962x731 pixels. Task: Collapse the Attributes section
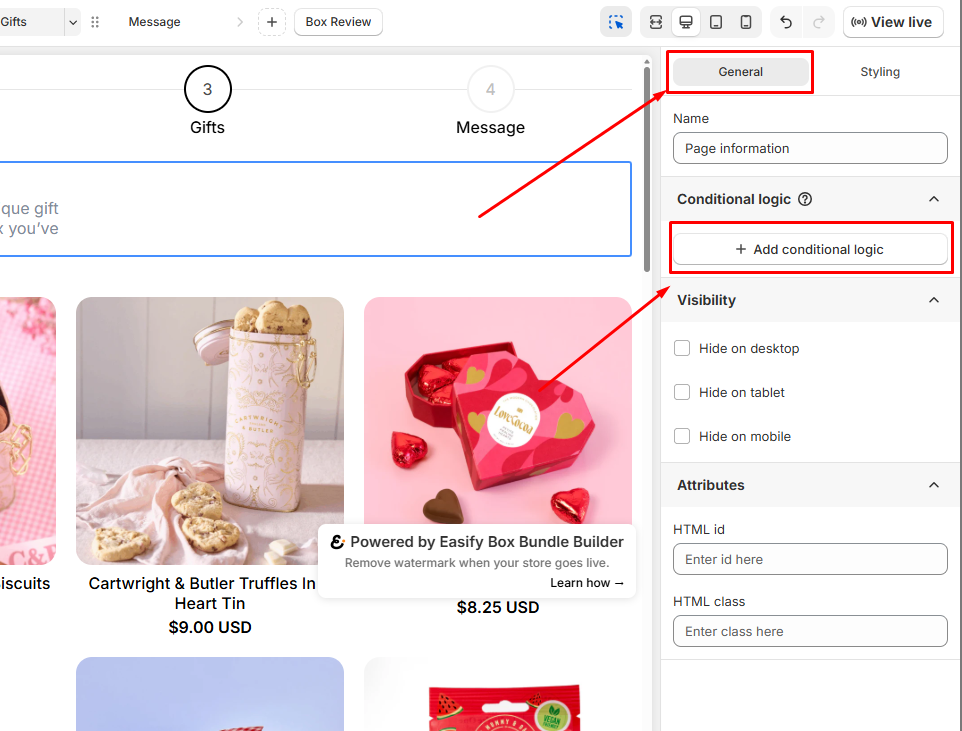tap(933, 485)
